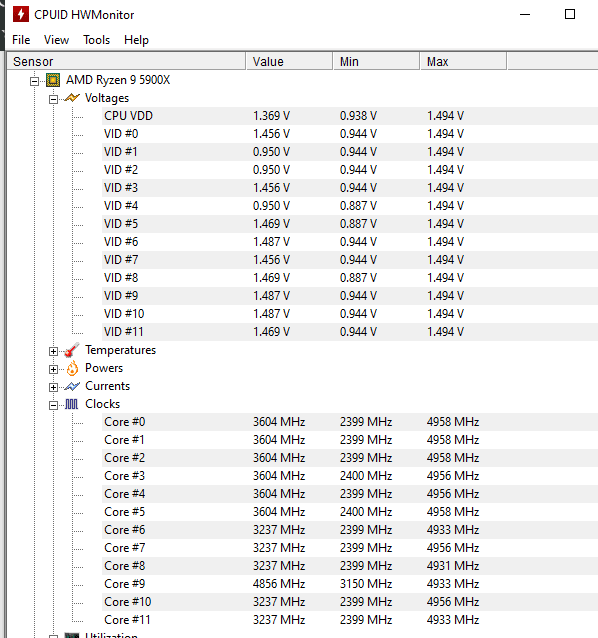598x638 pixels.
Task: Select the VID #1 row
Action: pyautogui.click(x=350, y=152)
